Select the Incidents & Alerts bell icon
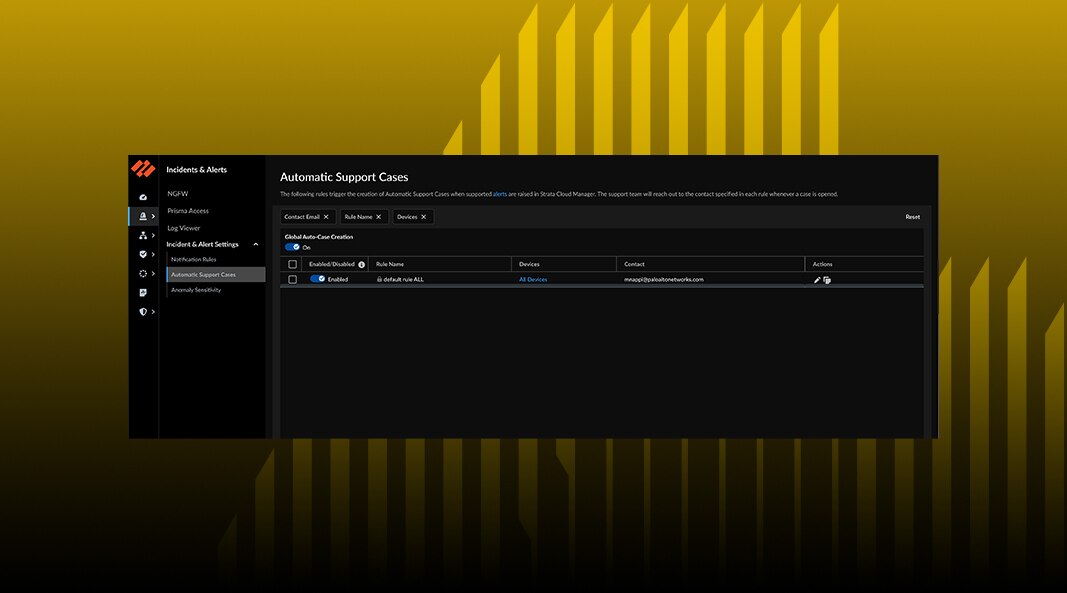Viewport: 1067px width, 593px height. (143, 216)
